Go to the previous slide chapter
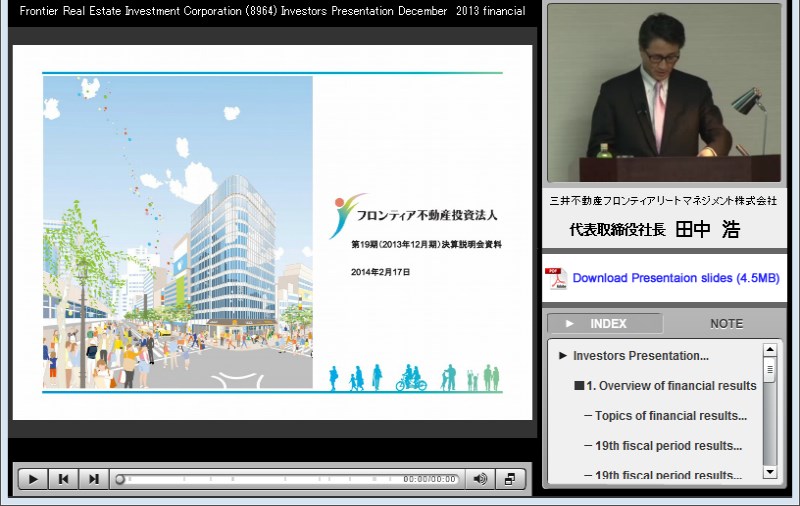 63,479
